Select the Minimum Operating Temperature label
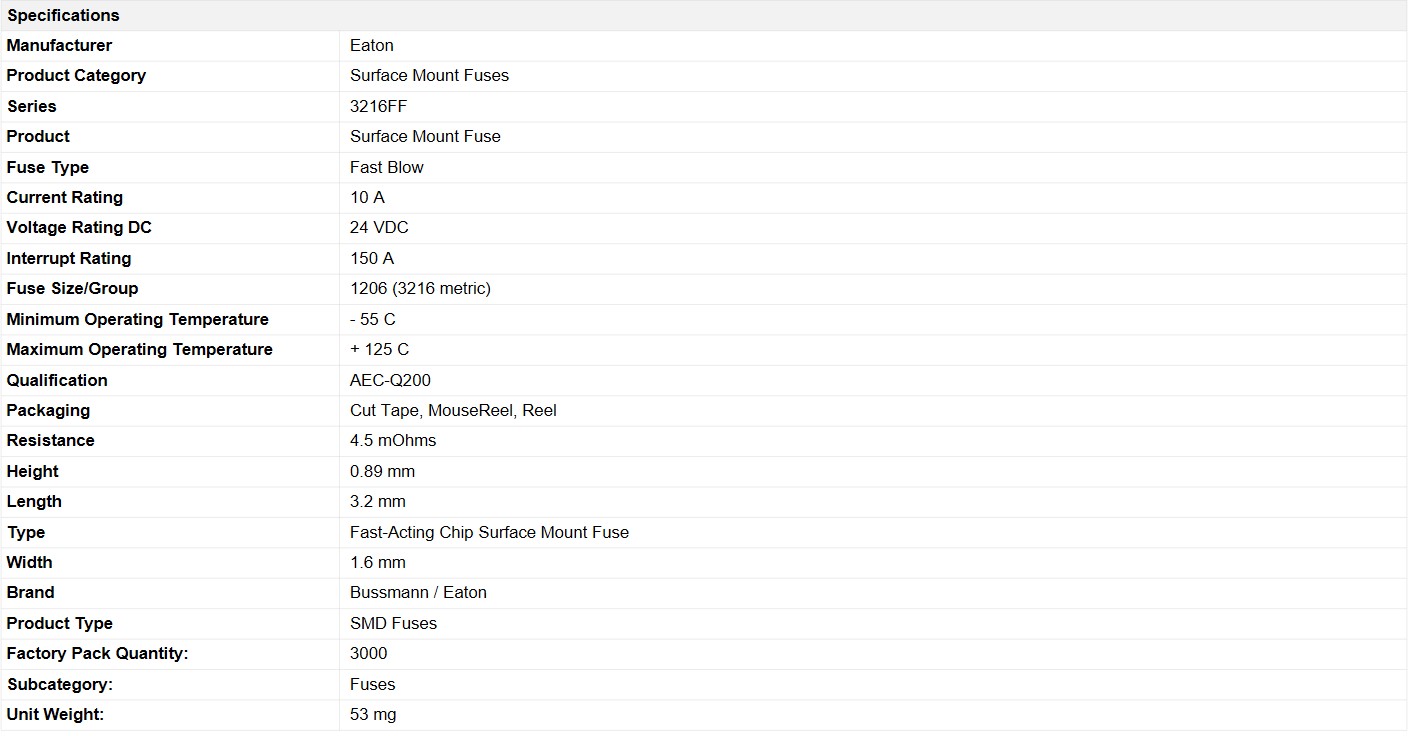The width and height of the screenshot is (1408, 736). [x=138, y=319]
